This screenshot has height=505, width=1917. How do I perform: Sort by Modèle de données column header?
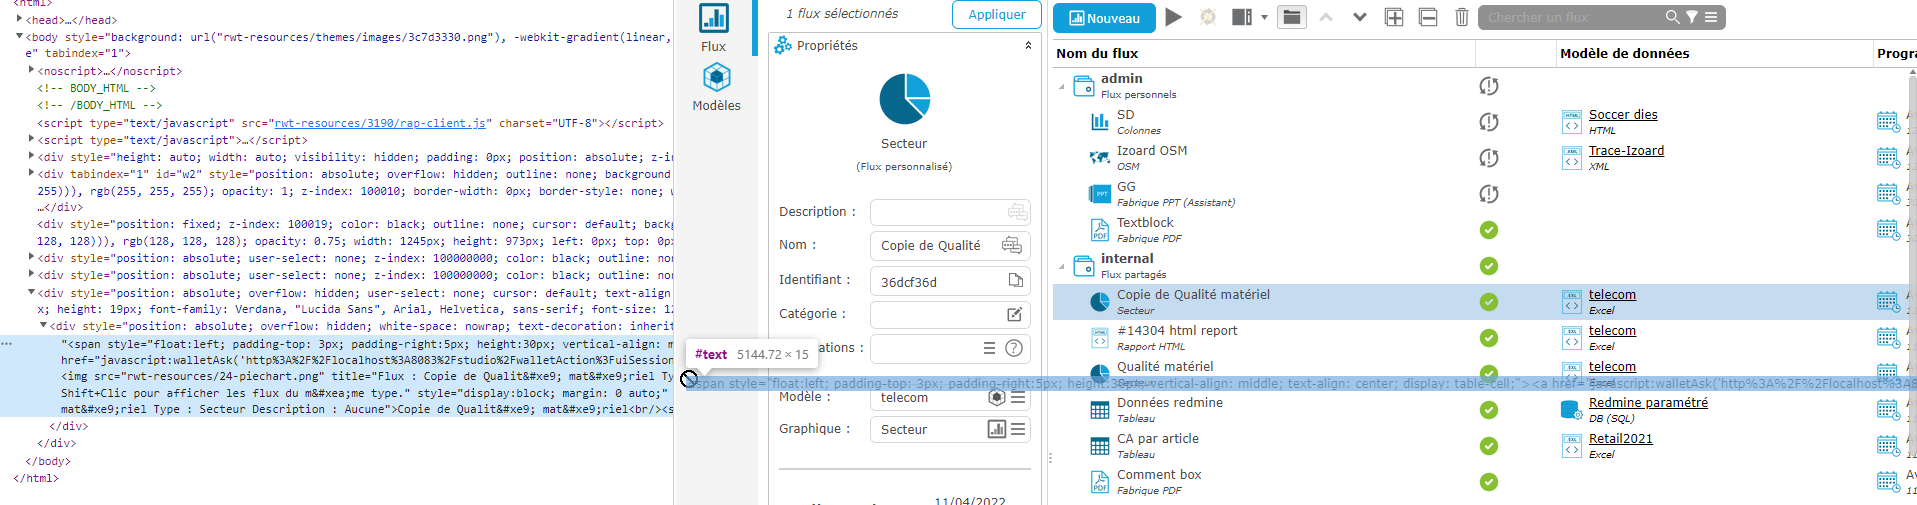point(1624,54)
